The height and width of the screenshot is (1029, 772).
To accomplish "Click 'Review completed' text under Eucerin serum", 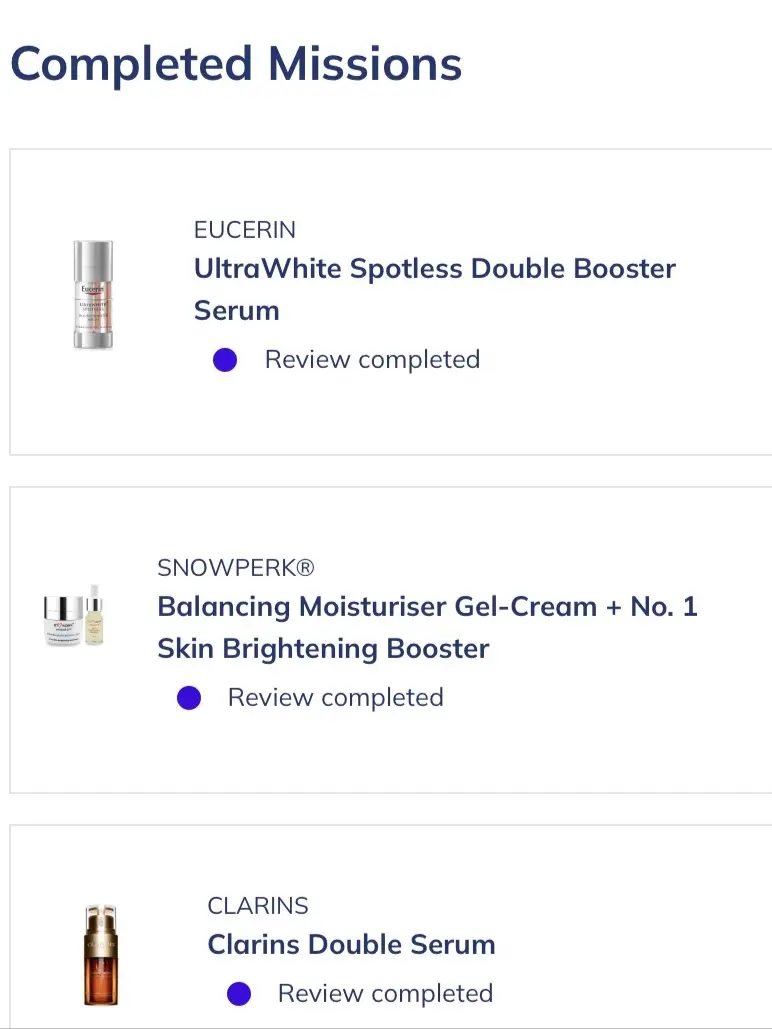I will (372, 360).
